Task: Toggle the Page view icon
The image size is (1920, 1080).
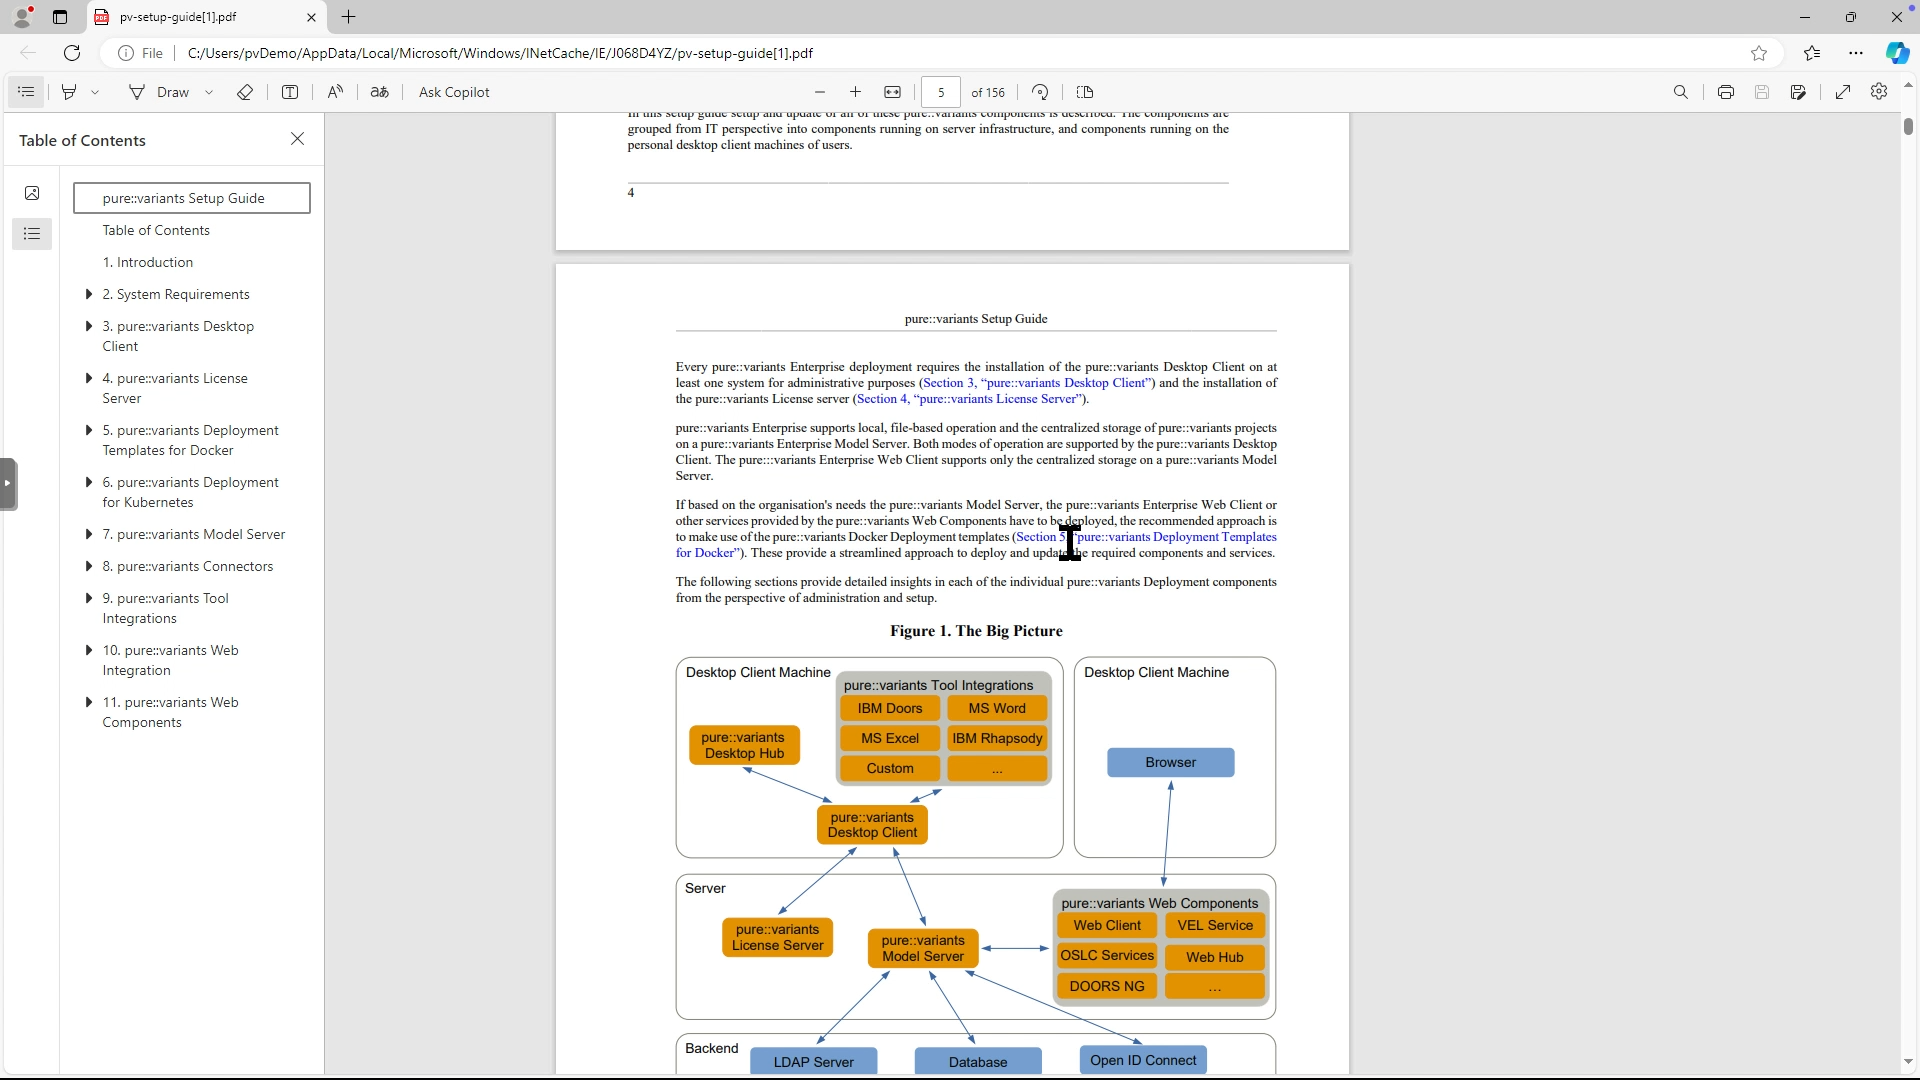Action: 1085,92
